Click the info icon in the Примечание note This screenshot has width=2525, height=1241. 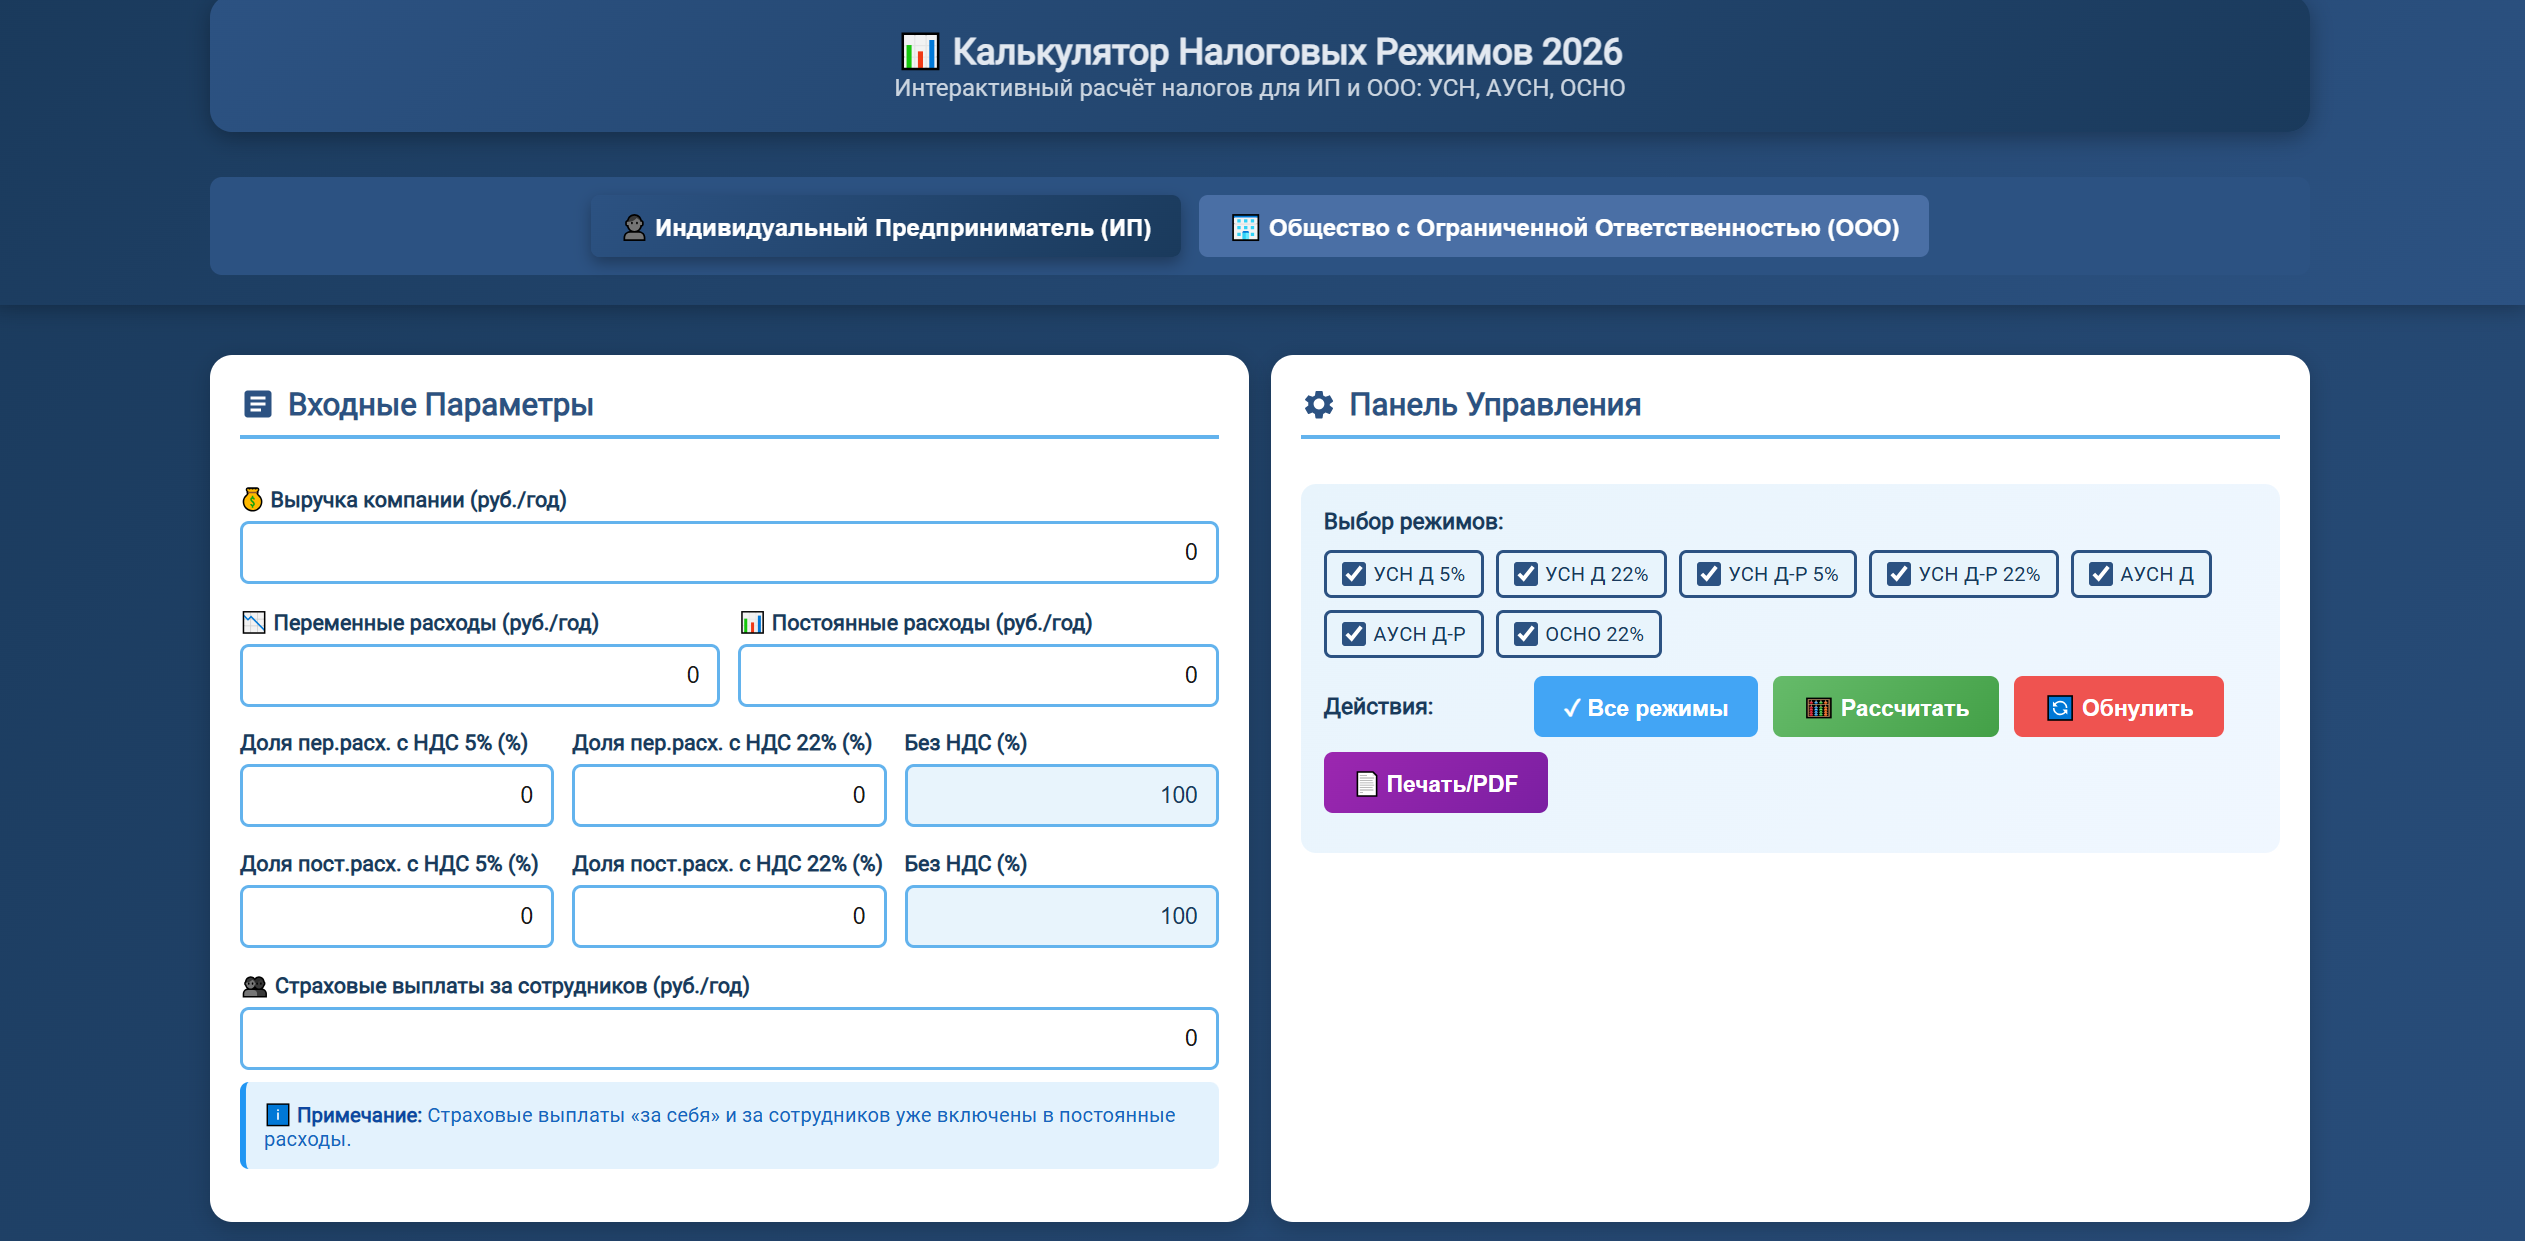click(277, 1114)
